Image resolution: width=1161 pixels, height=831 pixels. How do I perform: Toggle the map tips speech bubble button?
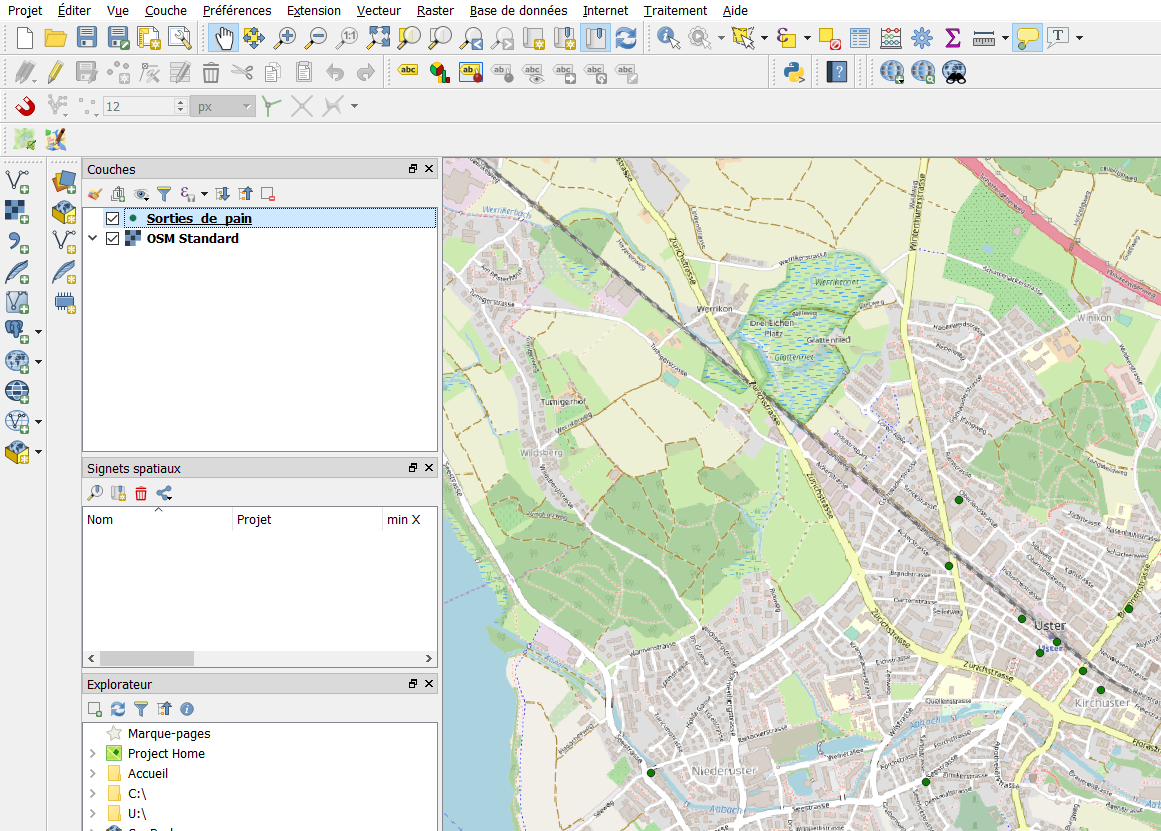tap(1027, 39)
